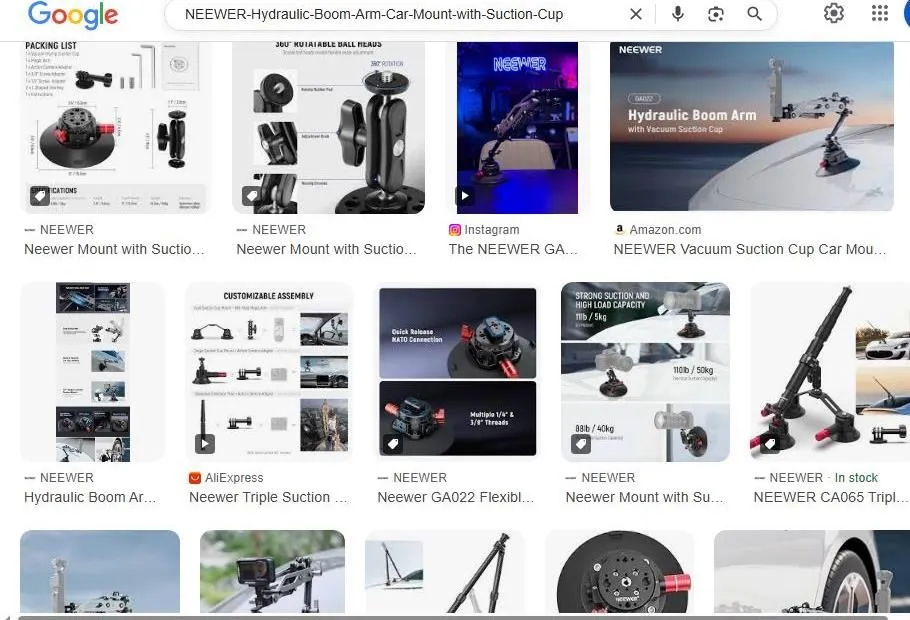Open the Hydraulic Boom Arm Amazon image
Viewport: 910px width, 620px height.
752,127
